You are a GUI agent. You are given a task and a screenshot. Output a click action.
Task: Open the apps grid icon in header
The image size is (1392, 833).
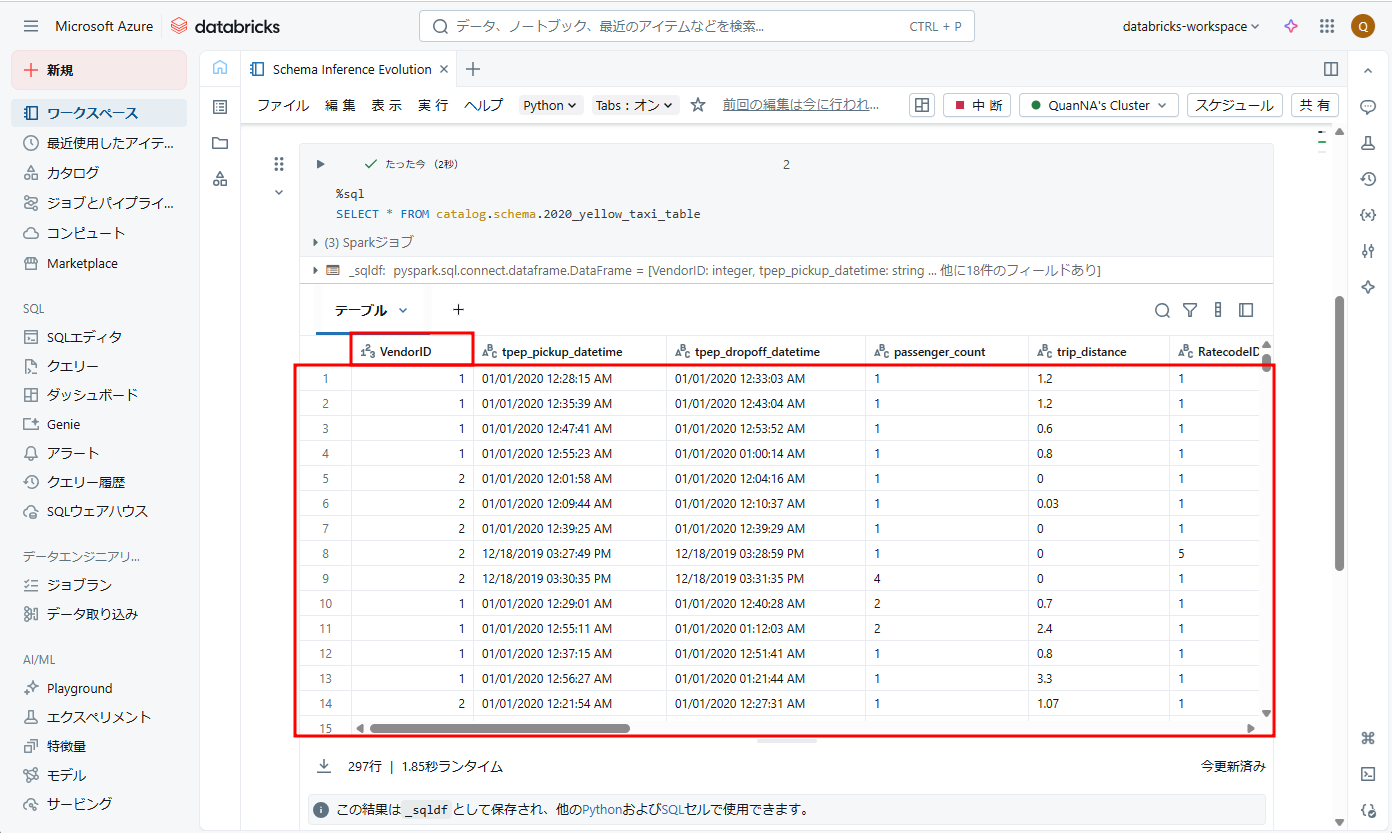(x=1327, y=27)
